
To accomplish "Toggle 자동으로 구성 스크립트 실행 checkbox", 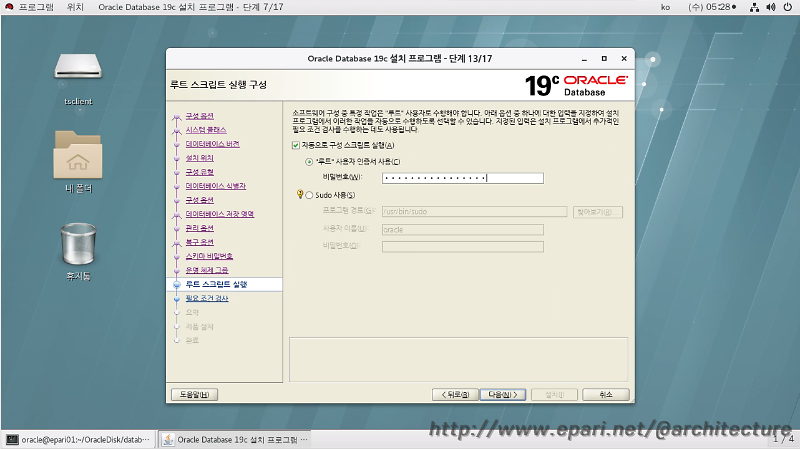I will [296, 145].
